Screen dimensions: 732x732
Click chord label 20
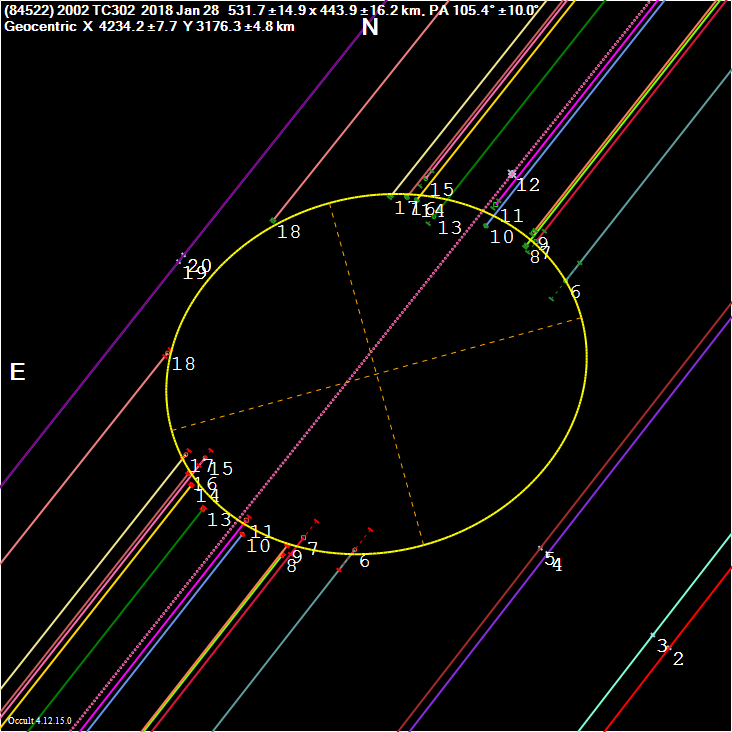[200, 265]
